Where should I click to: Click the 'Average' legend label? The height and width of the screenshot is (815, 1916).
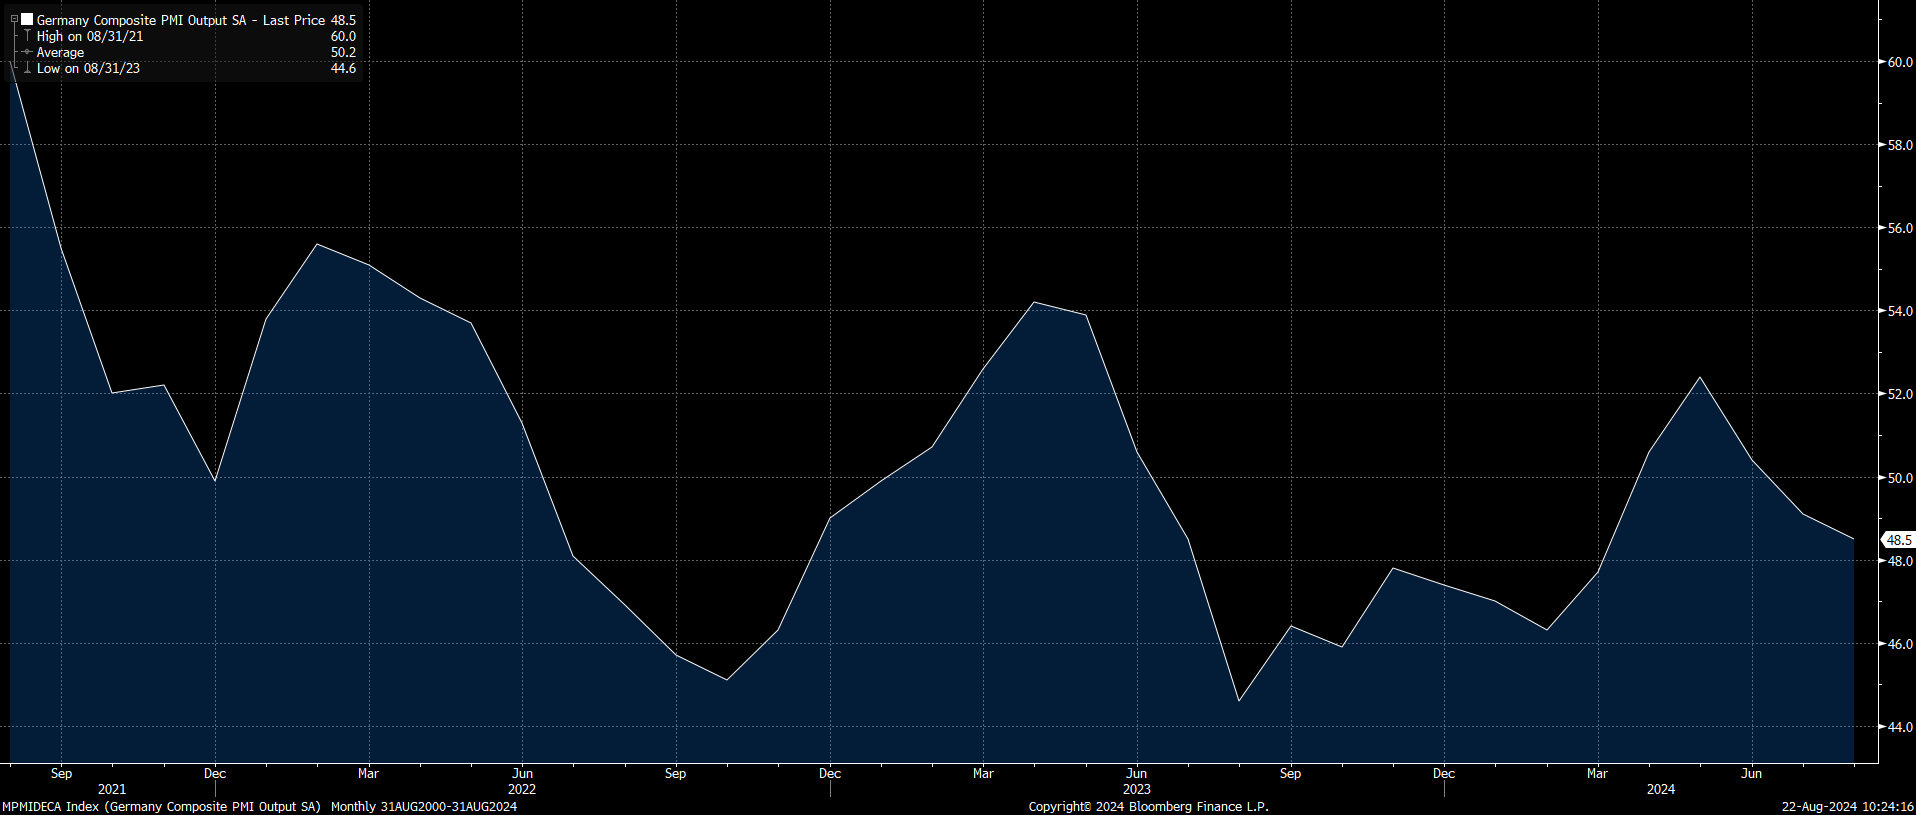pos(60,52)
